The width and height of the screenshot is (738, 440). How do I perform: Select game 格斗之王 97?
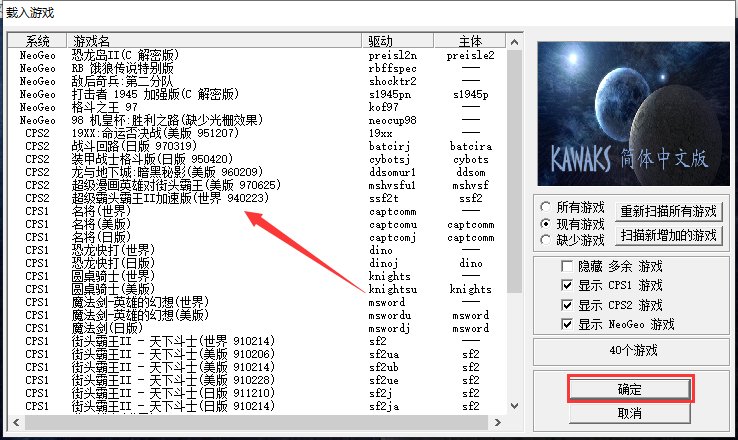click(x=104, y=107)
